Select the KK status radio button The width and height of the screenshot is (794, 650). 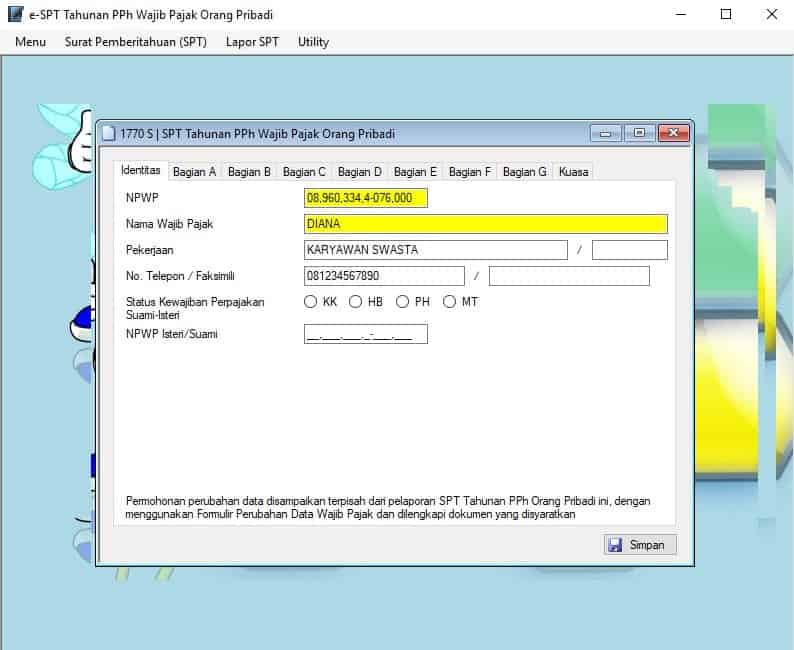[x=310, y=302]
